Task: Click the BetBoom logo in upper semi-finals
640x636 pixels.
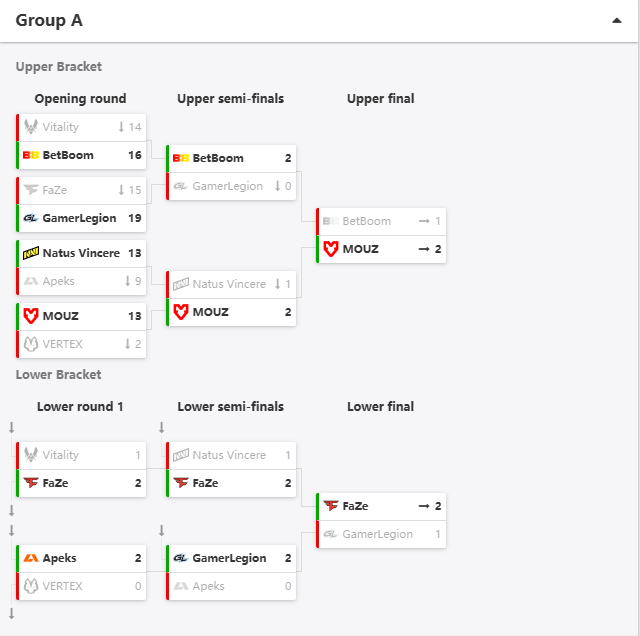Action: pyautogui.click(x=180, y=158)
